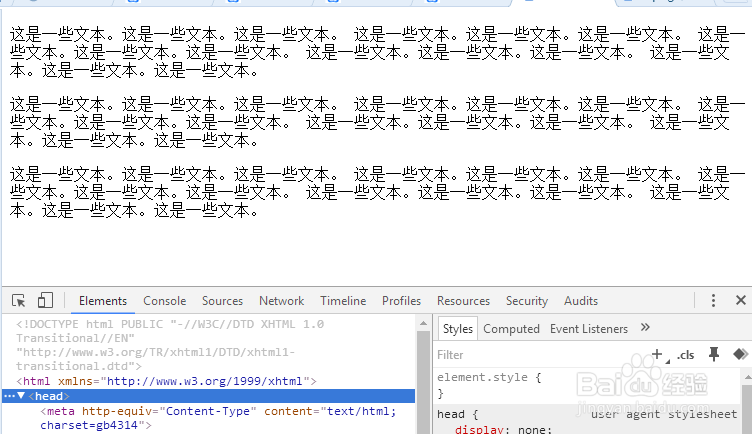Image resolution: width=752 pixels, height=434 pixels.
Task: Click the scroll-up arrow of Elements pane
Action: pos(423,324)
